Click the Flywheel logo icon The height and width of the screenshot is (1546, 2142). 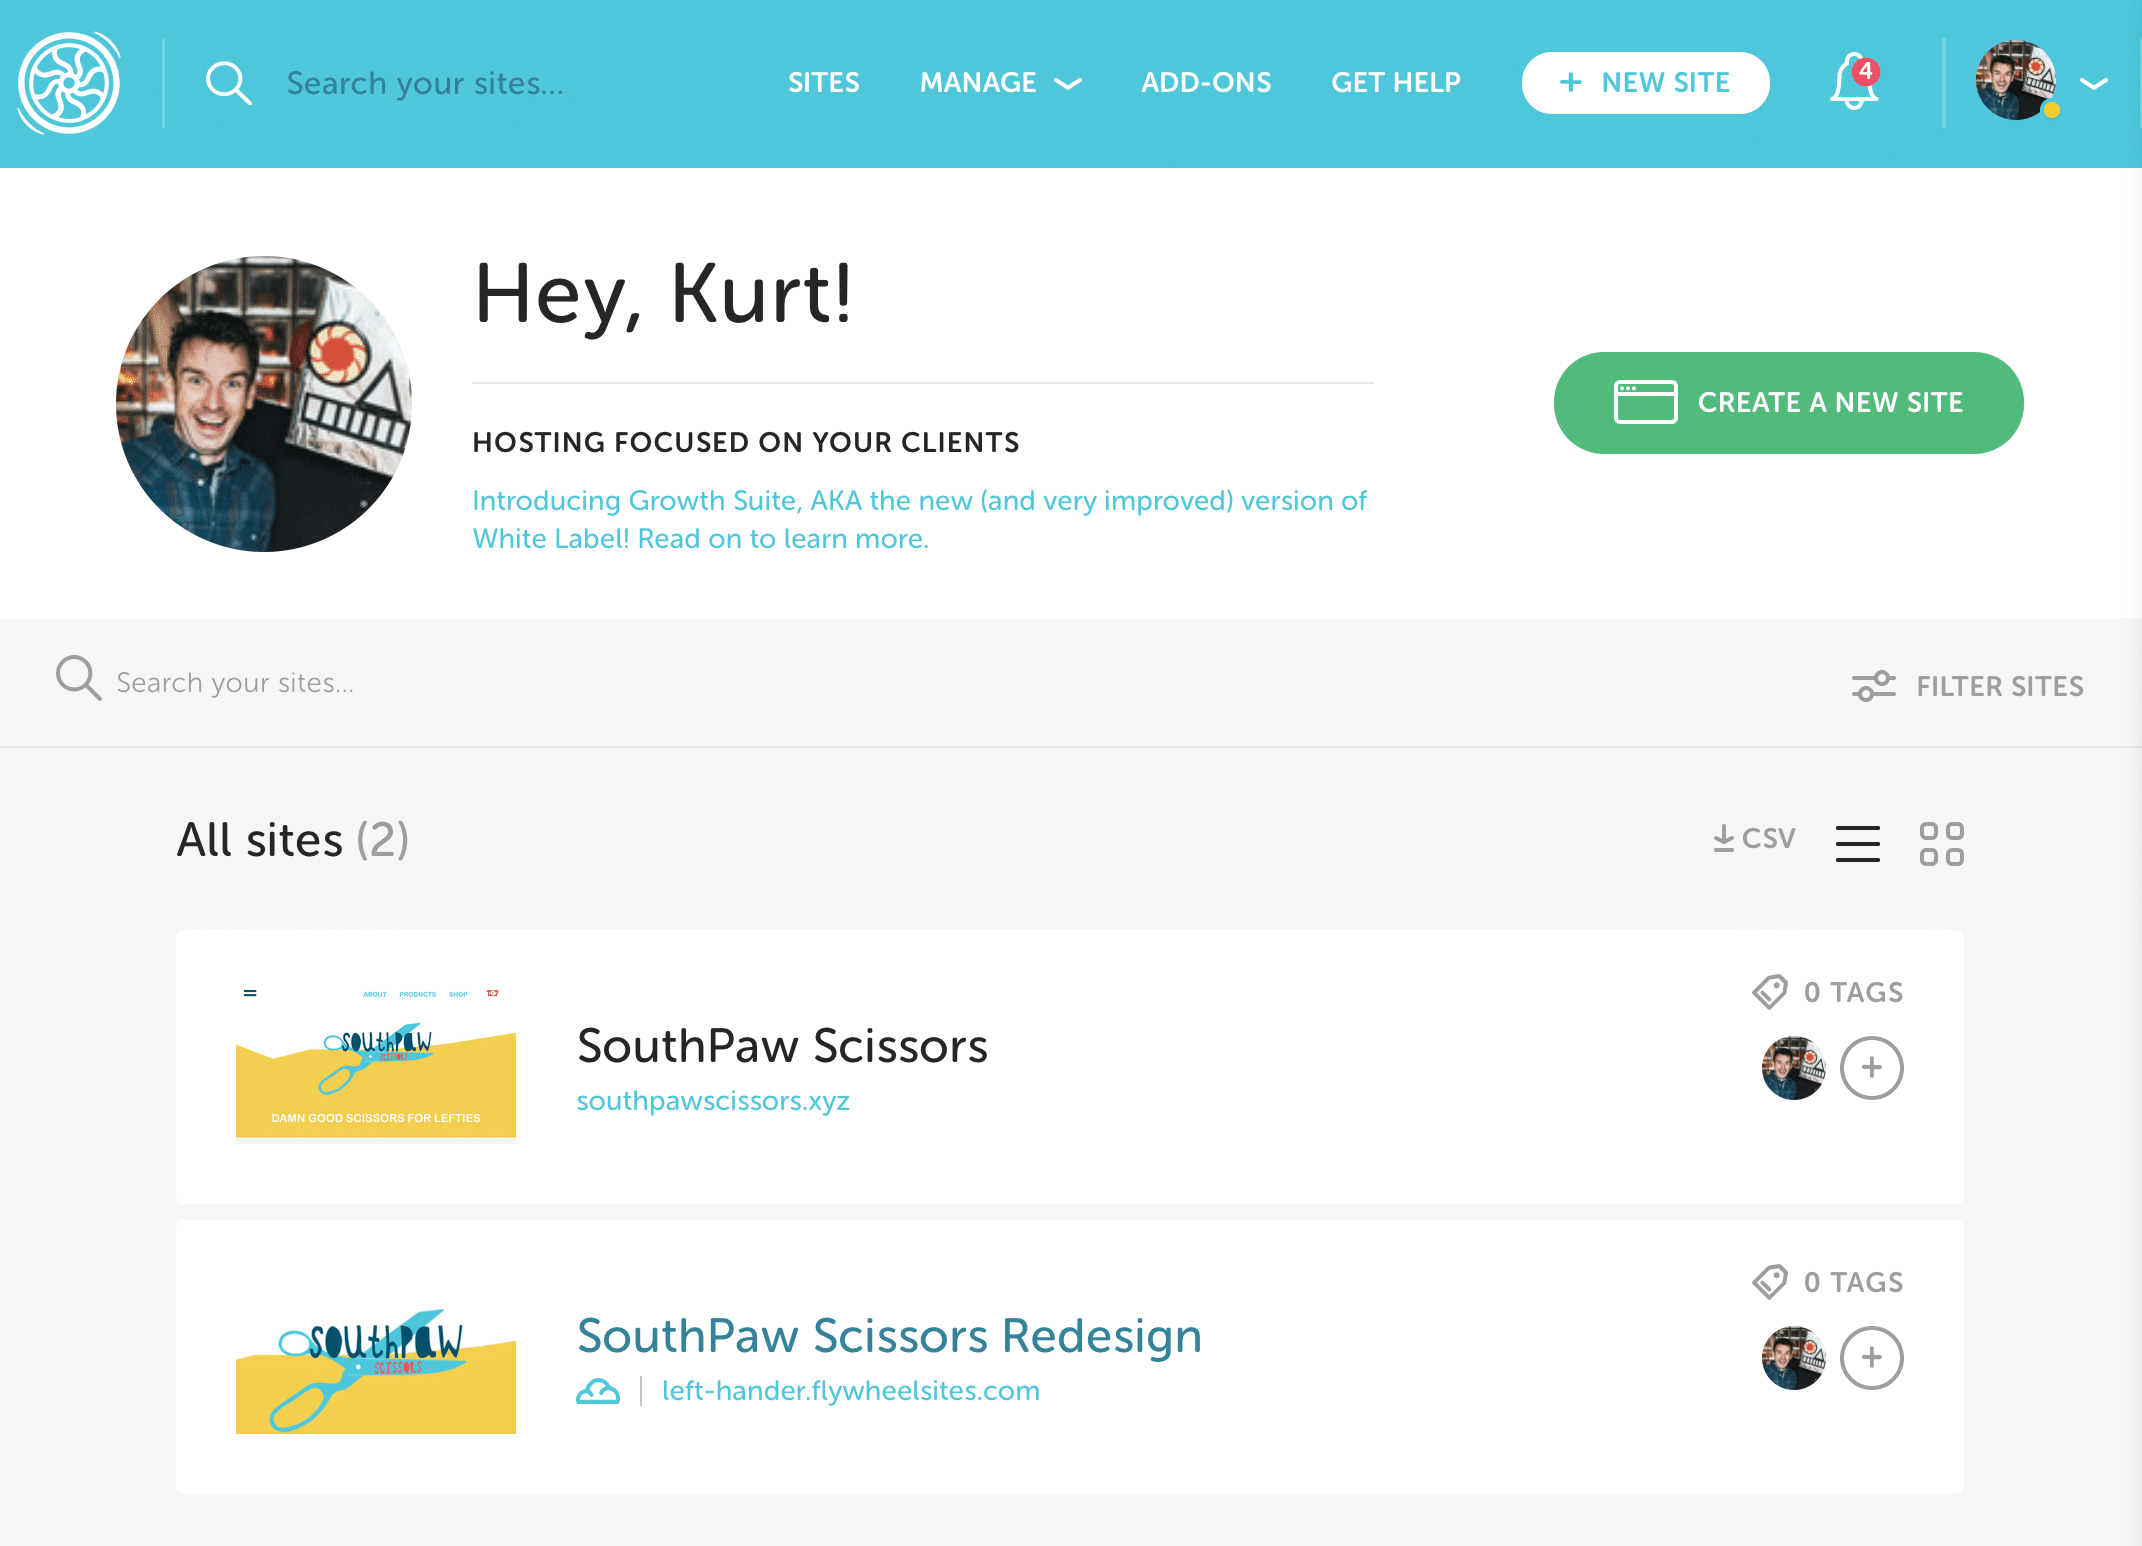coord(69,83)
